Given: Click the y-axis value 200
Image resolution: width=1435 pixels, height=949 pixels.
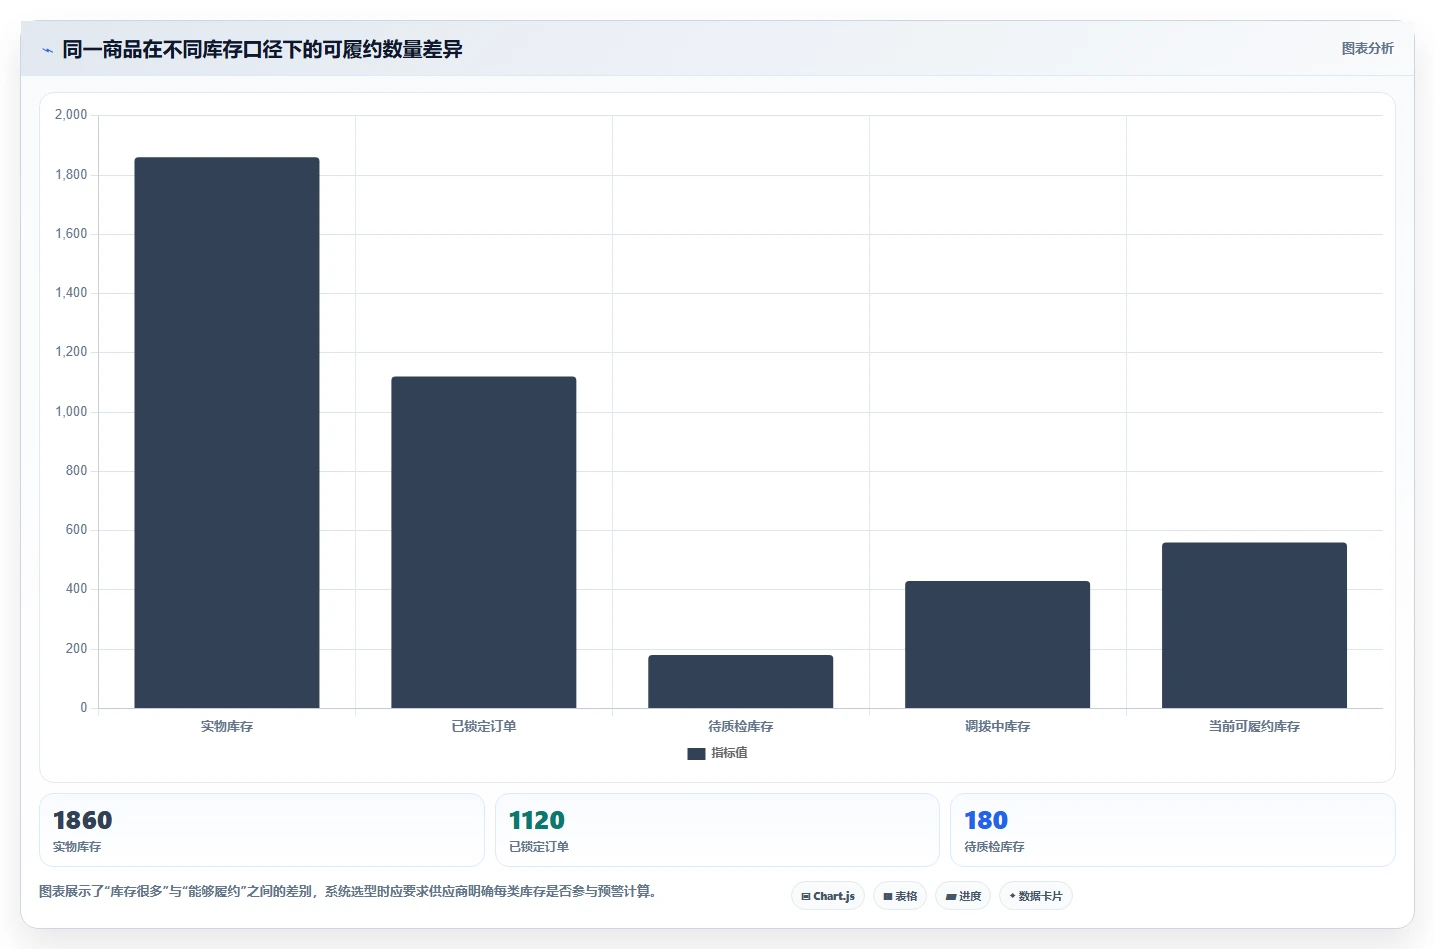Looking at the screenshot, I should [76, 648].
